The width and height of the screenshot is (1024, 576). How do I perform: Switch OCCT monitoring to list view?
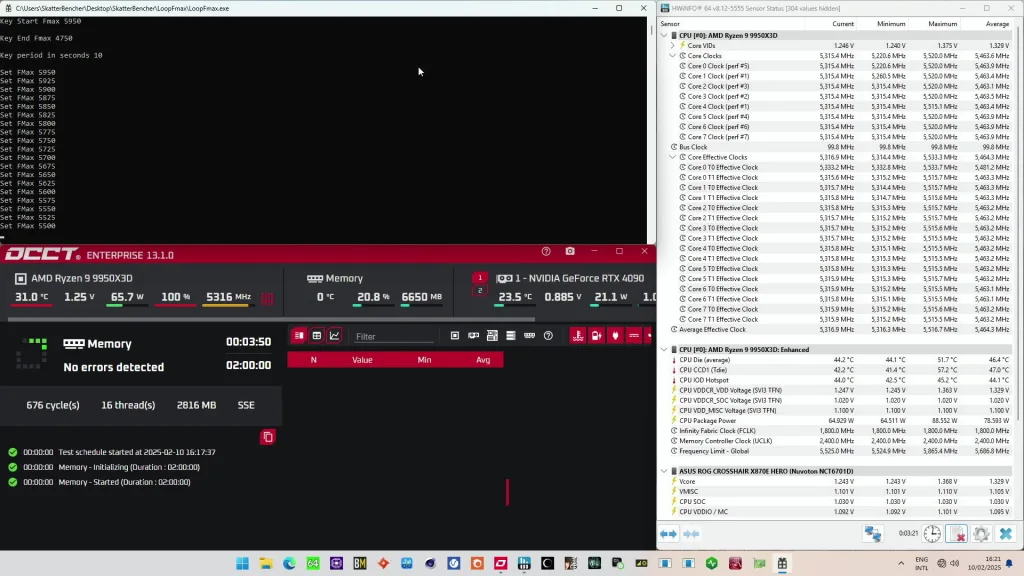(x=299, y=336)
